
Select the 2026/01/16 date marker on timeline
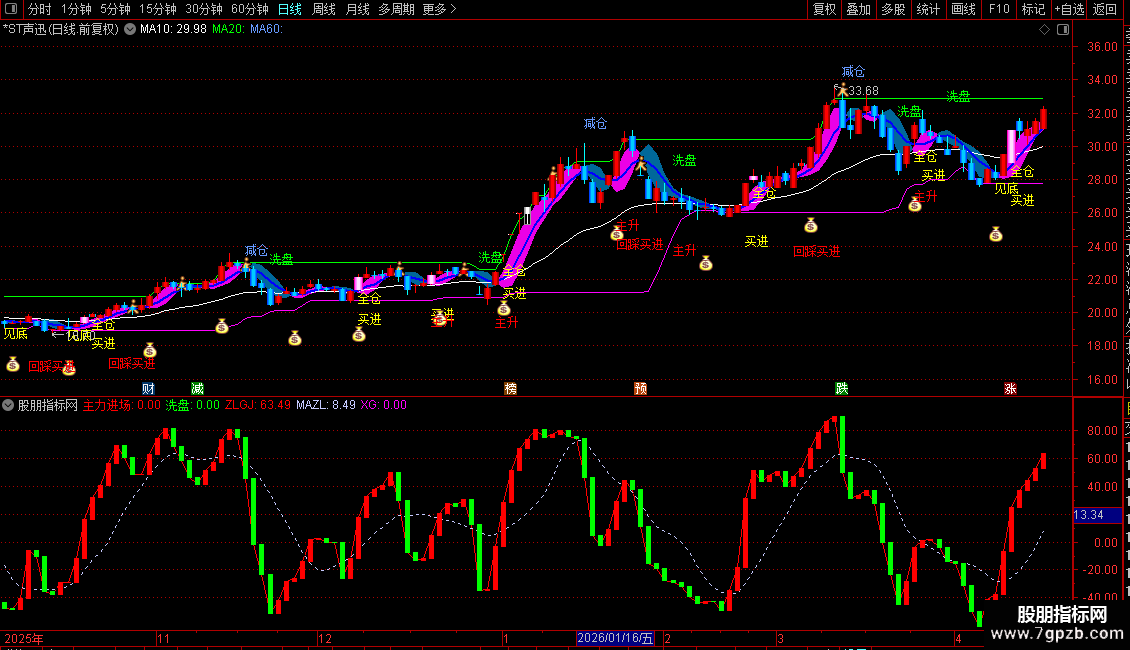(x=615, y=638)
